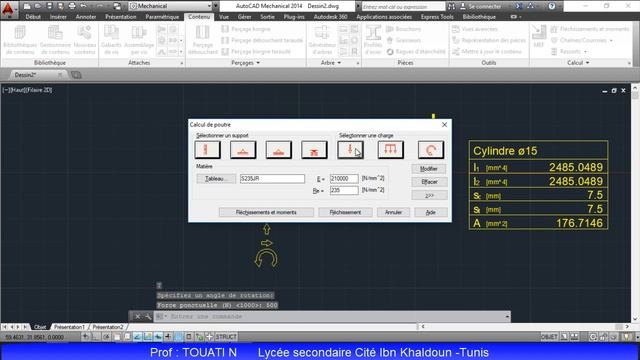Open the Présentation1 layout tab
This screenshot has height=360, width=640.
(x=69, y=327)
